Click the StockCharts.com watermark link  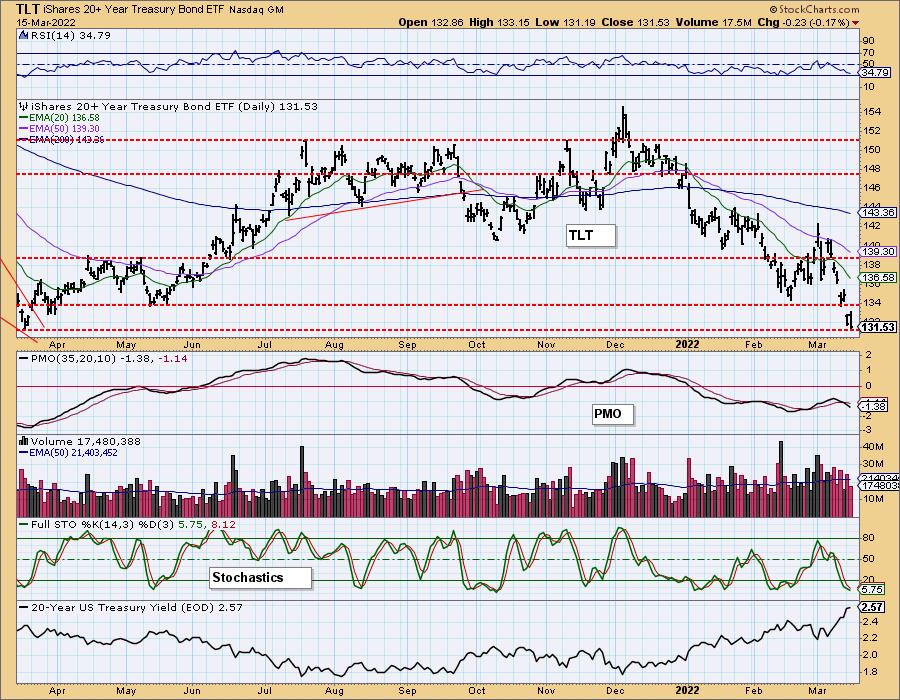[x=814, y=9]
